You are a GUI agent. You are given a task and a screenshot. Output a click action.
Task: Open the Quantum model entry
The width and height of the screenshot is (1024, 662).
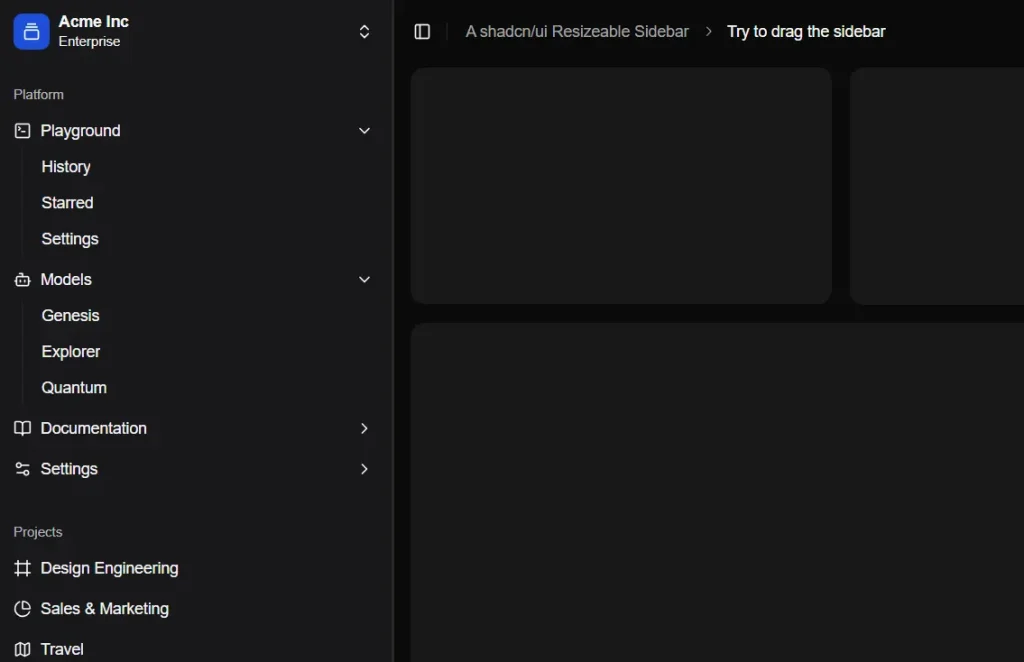pyautogui.click(x=74, y=387)
